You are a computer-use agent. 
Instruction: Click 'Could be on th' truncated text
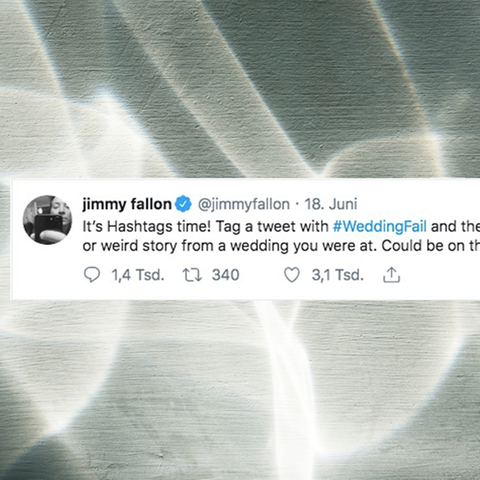[x=431, y=246]
